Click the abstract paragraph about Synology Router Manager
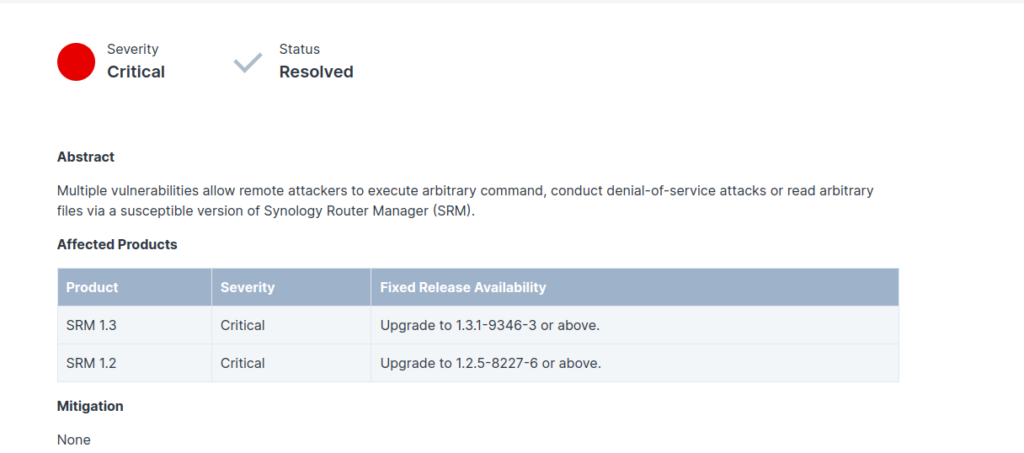The width and height of the screenshot is (1024, 453). (465, 202)
